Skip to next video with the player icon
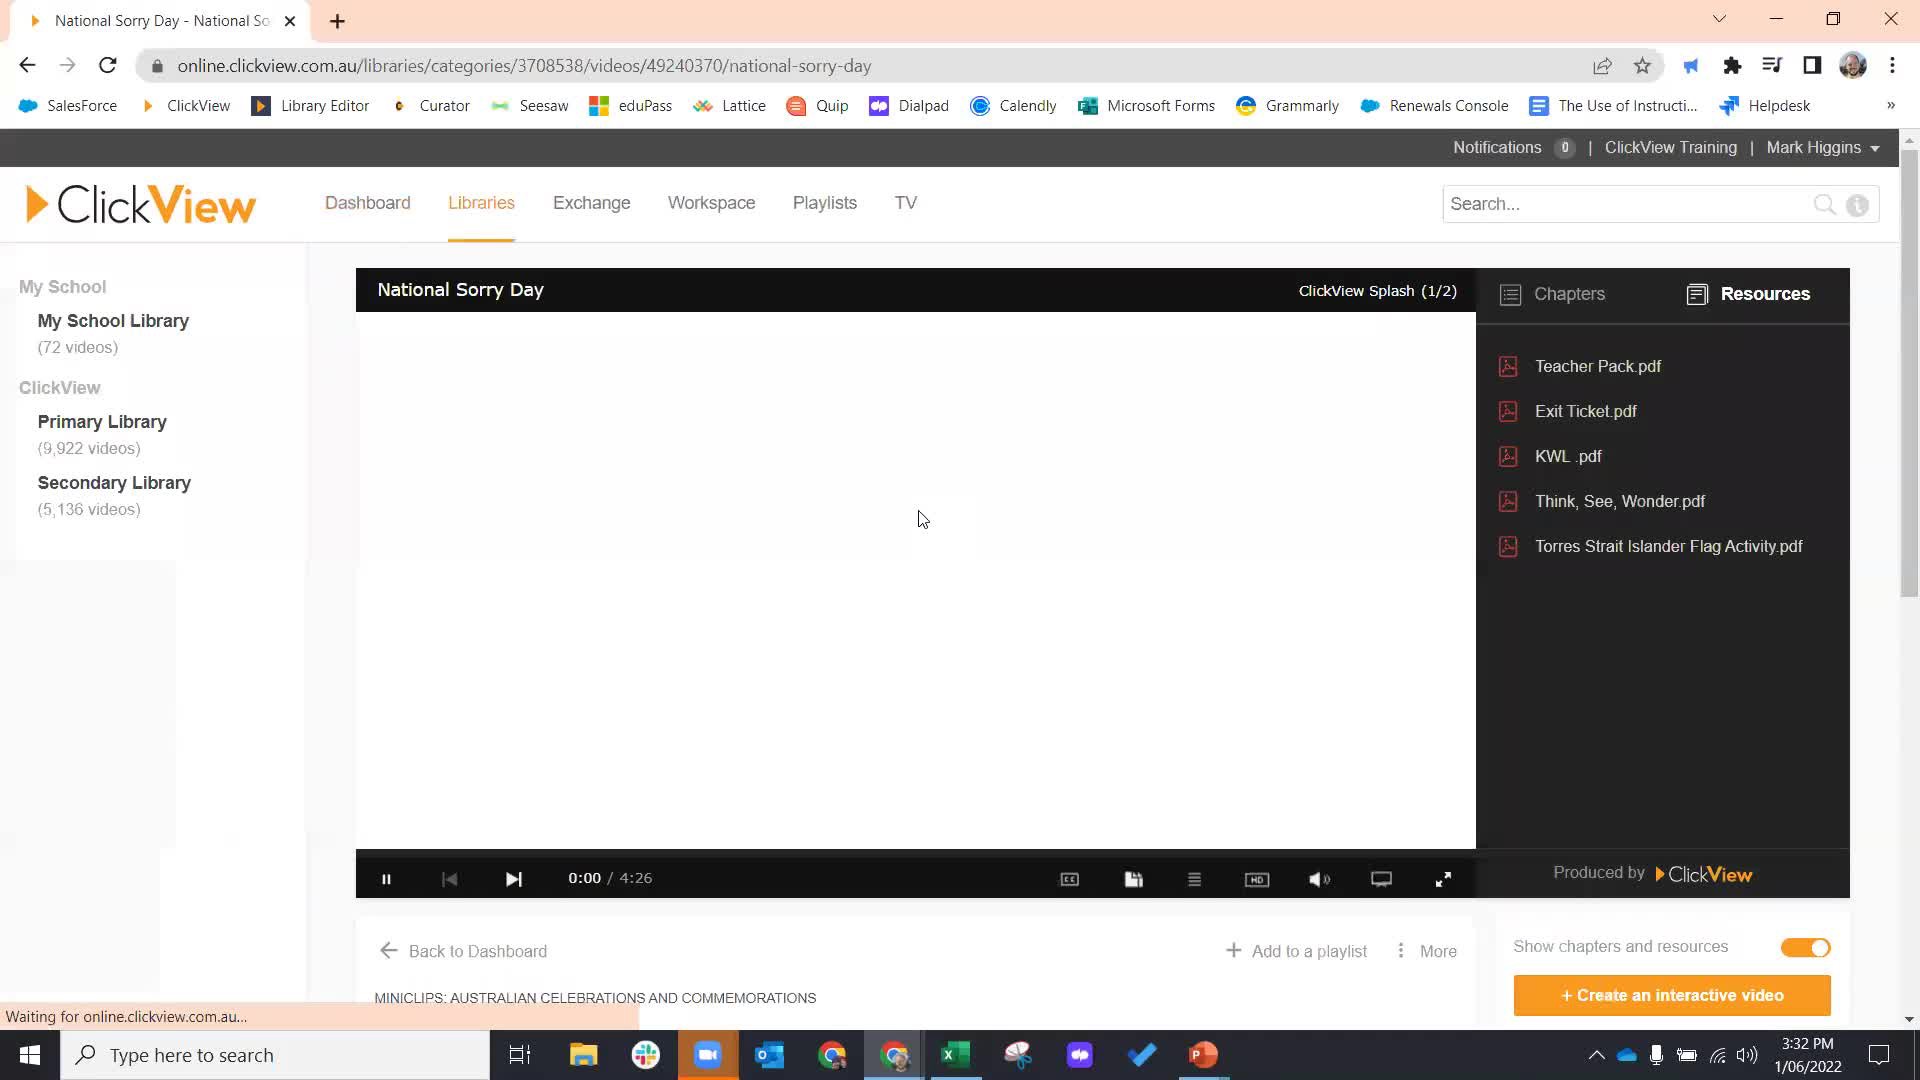 click(x=513, y=878)
